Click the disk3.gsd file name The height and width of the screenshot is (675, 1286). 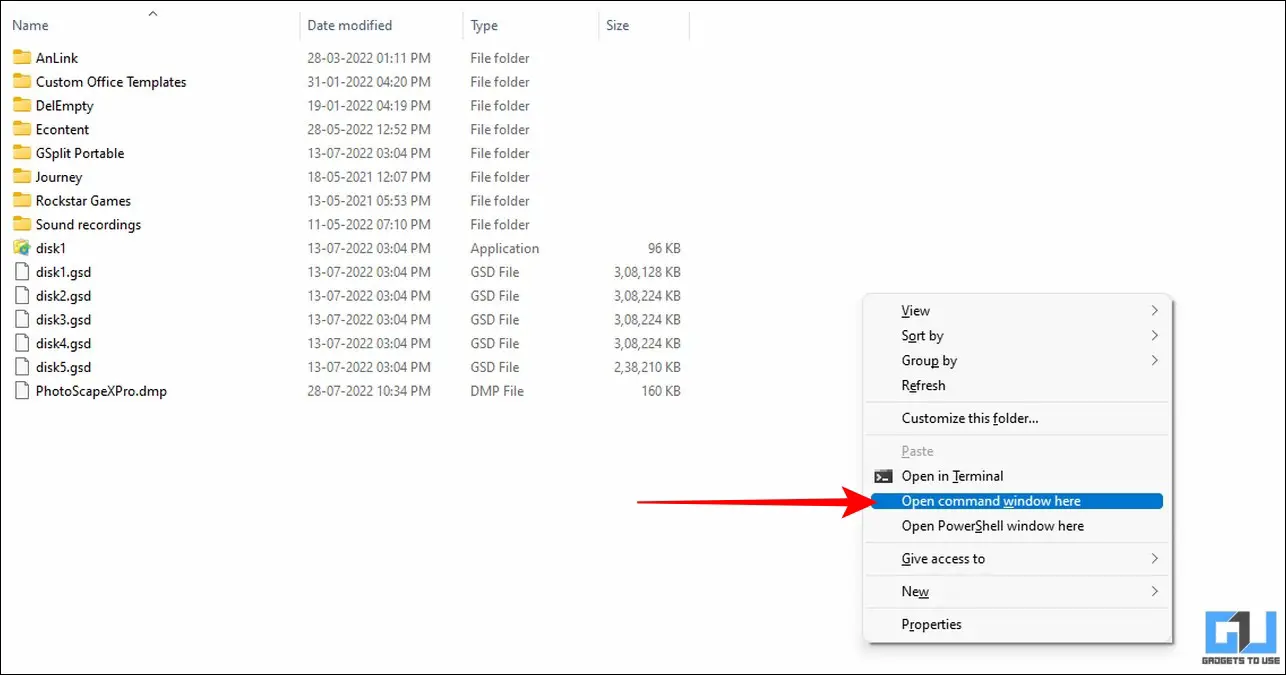click(x=64, y=319)
